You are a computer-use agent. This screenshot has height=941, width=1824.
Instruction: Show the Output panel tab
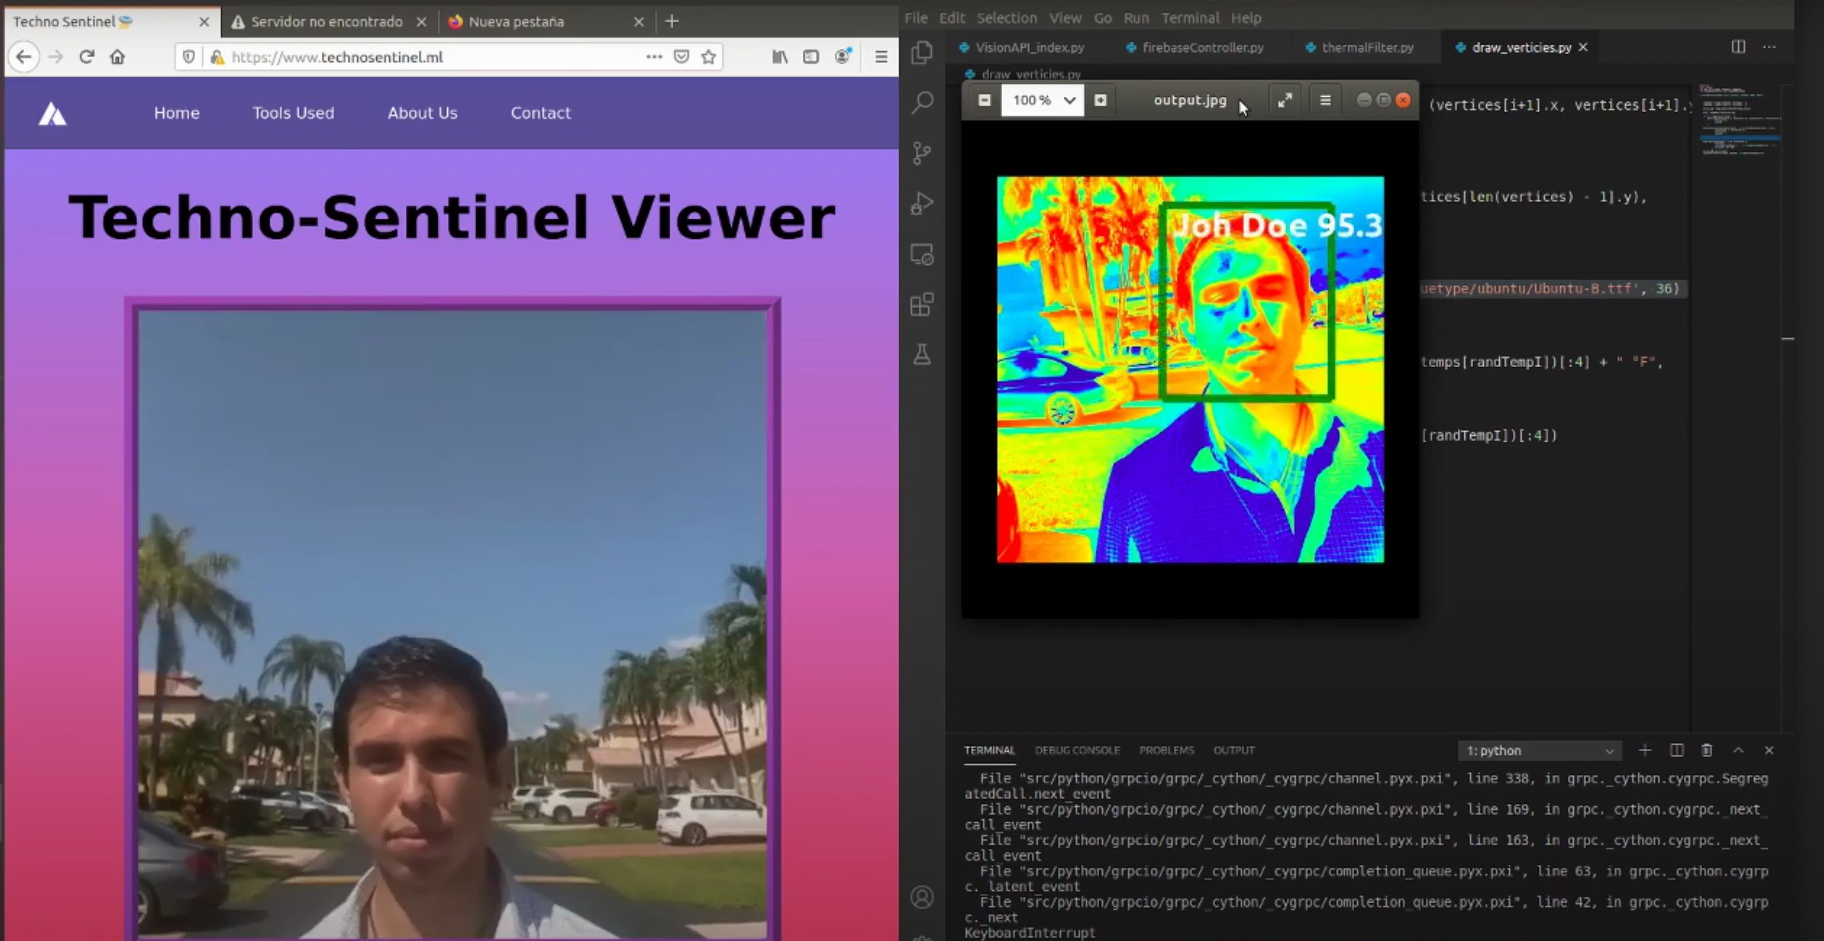(1234, 750)
